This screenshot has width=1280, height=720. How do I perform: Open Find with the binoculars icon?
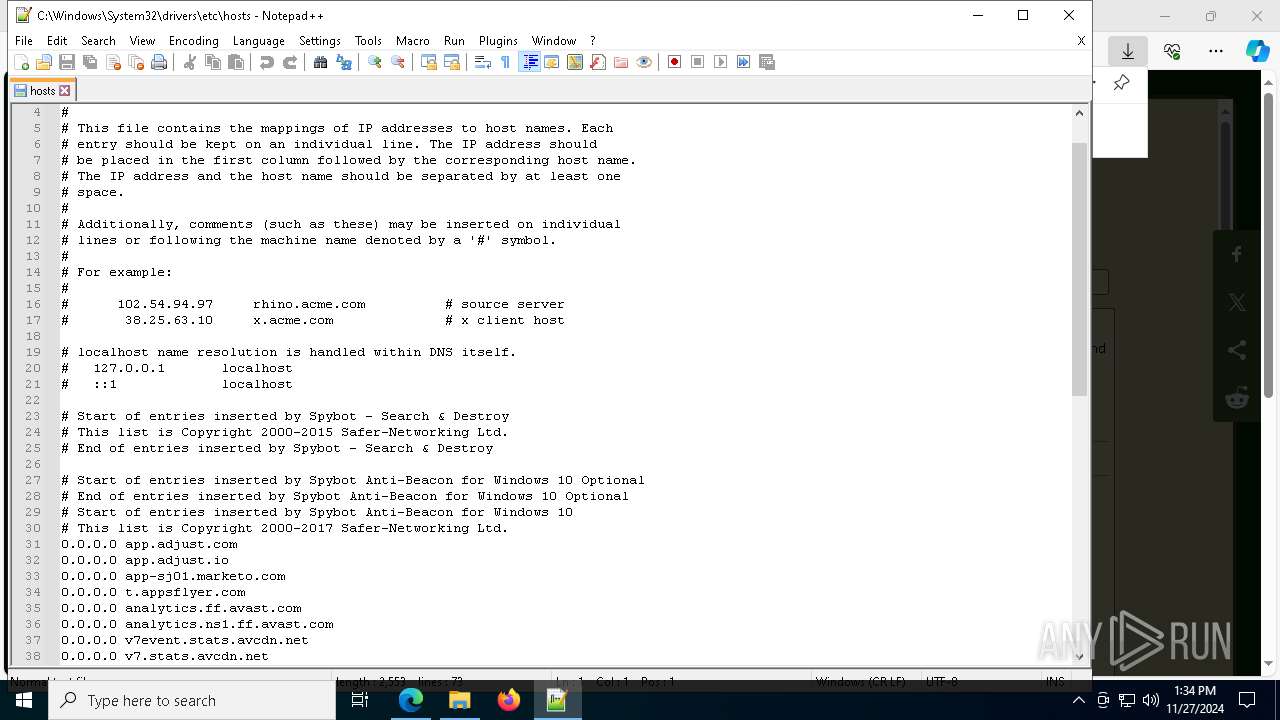pos(321,62)
